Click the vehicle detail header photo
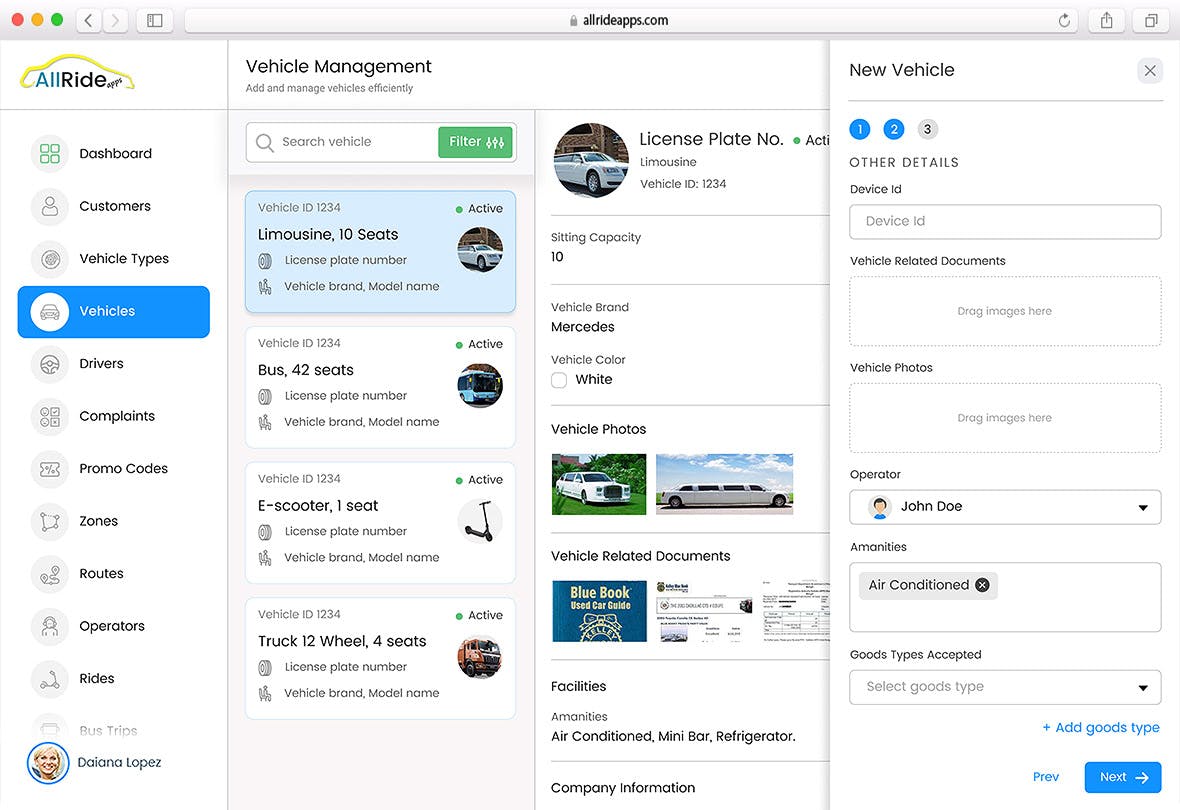Viewport: 1180px width, 810px height. [591, 160]
